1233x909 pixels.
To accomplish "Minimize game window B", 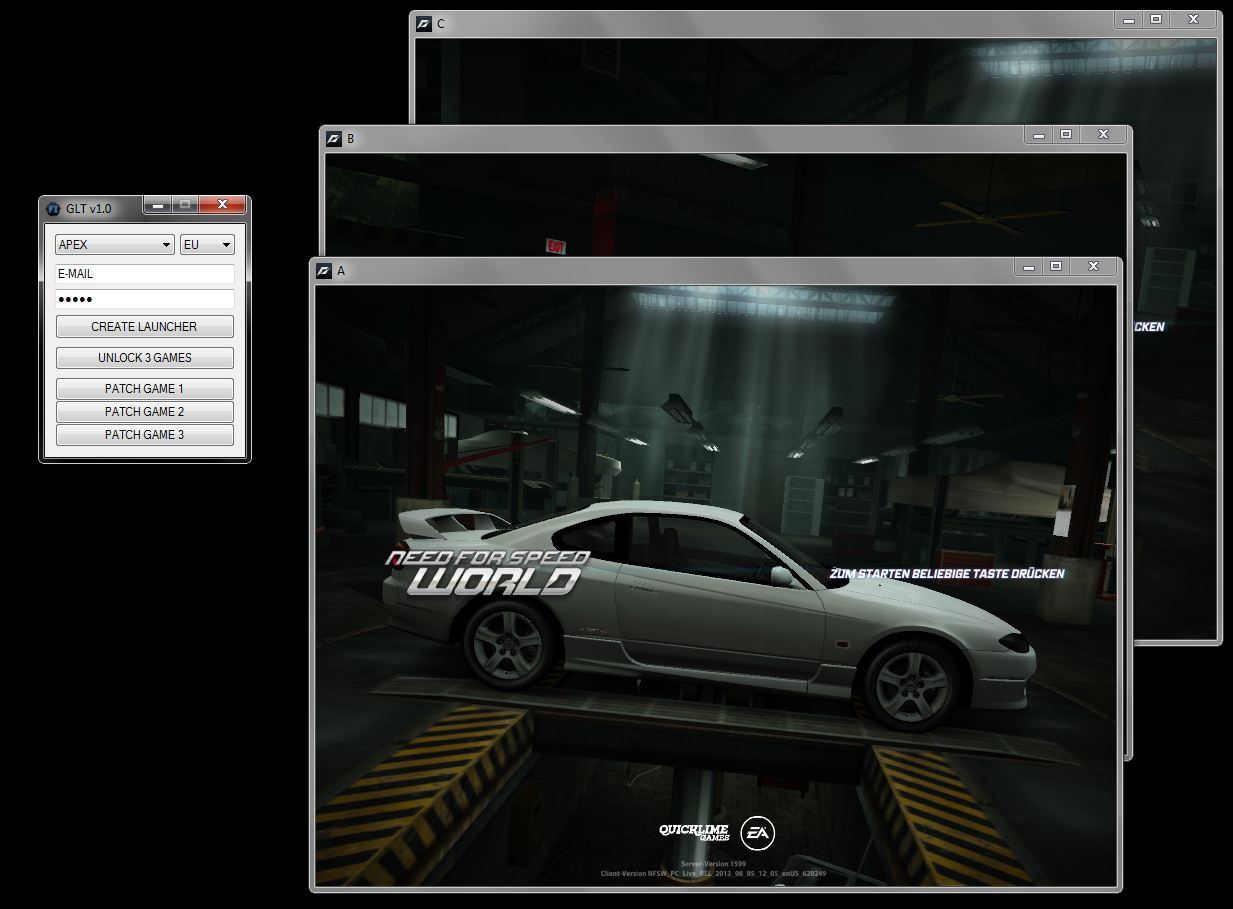I will 1038,134.
